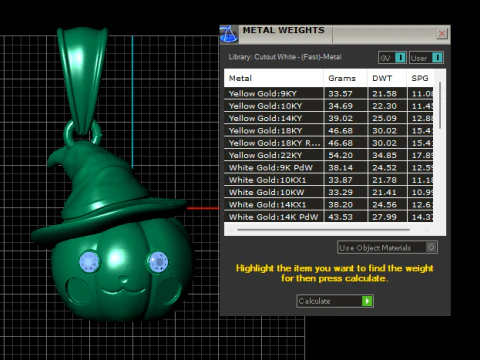Sort by the Metal column header
480x360 pixels.
274,78
